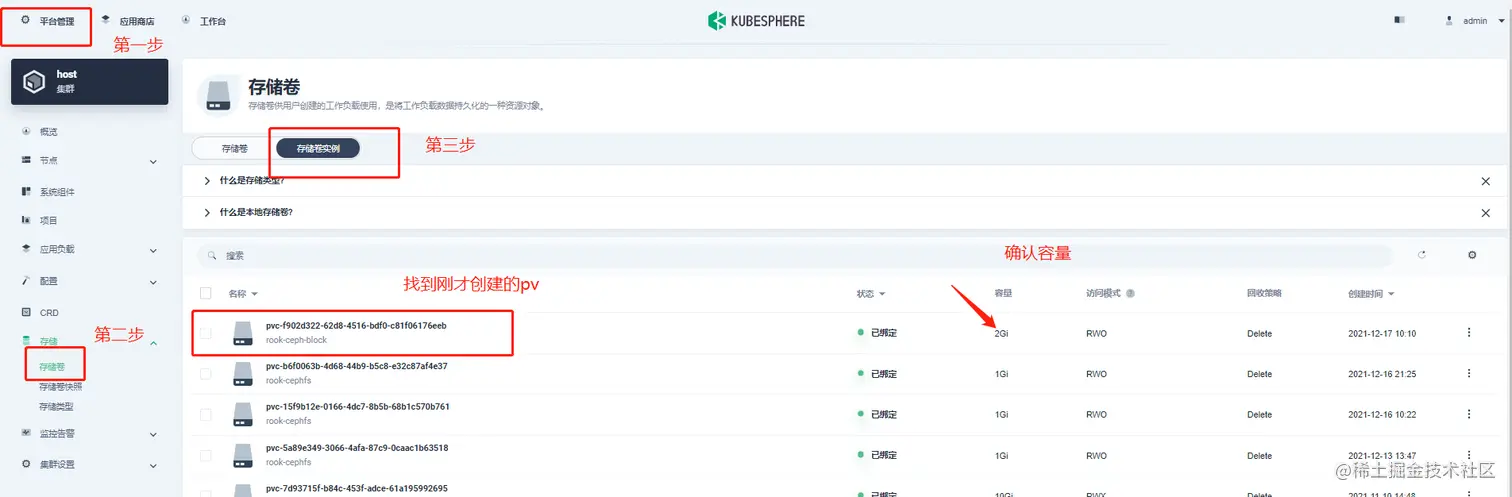Open 系统组件 system components
The height and width of the screenshot is (497, 1512).
57,192
